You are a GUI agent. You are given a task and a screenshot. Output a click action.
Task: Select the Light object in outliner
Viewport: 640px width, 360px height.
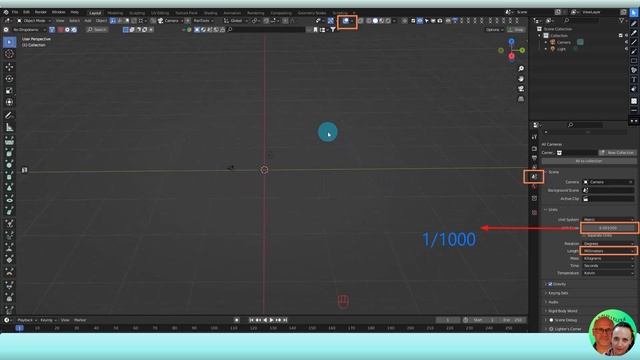[561, 49]
